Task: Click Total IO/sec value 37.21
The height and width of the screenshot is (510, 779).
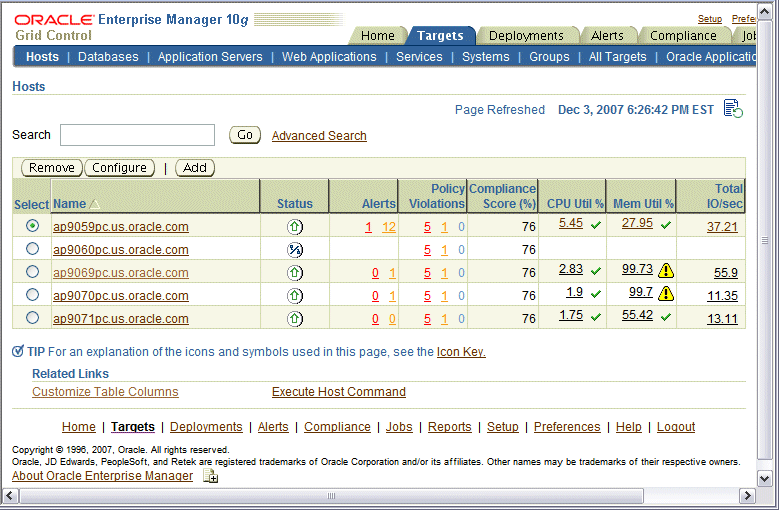Action: [722, 227]
